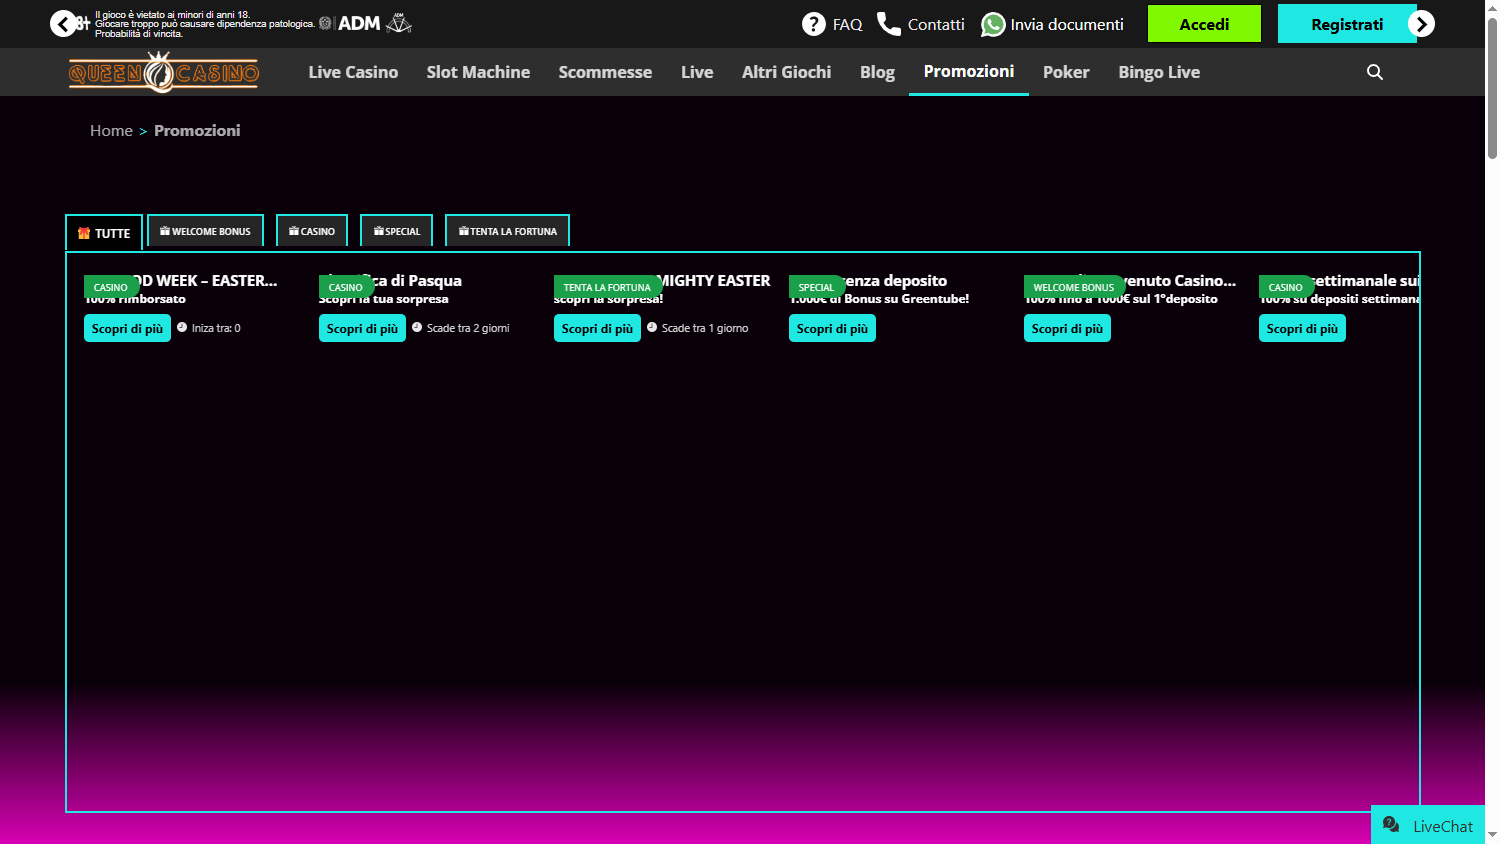The image size is (1500, 844).
Task: Click Scopri di più for the settimanale promo
Action: pyautogui.click(x=1302, y=328)
